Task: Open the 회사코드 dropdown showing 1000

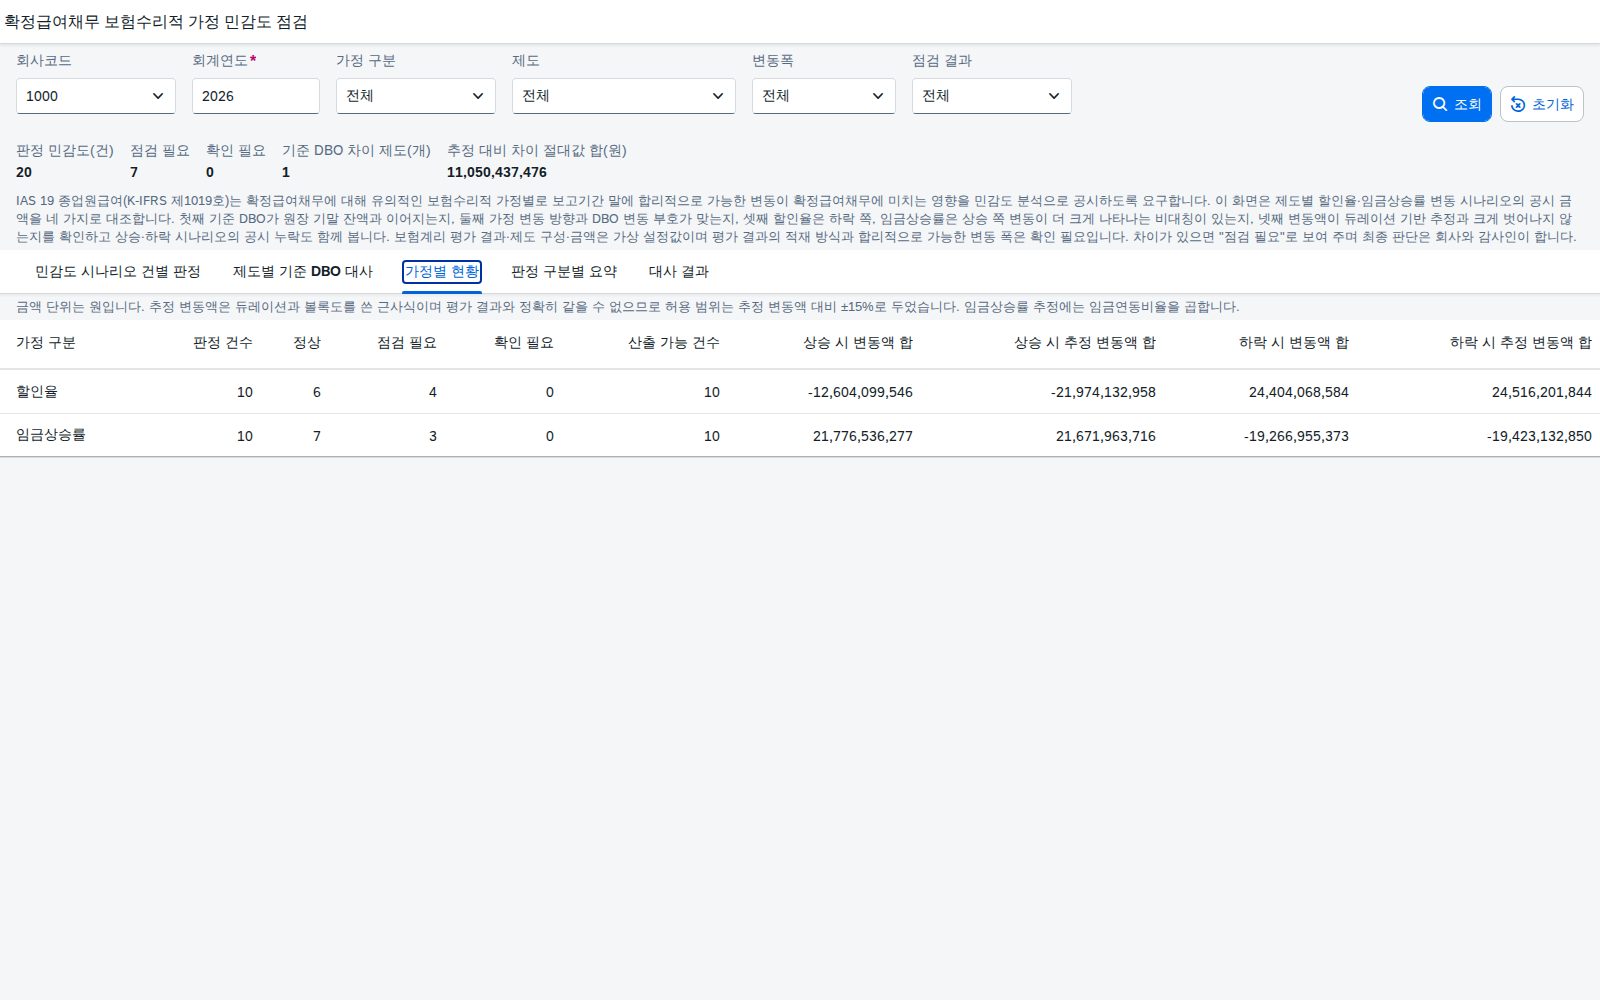Action: click(x=96, y=96)
